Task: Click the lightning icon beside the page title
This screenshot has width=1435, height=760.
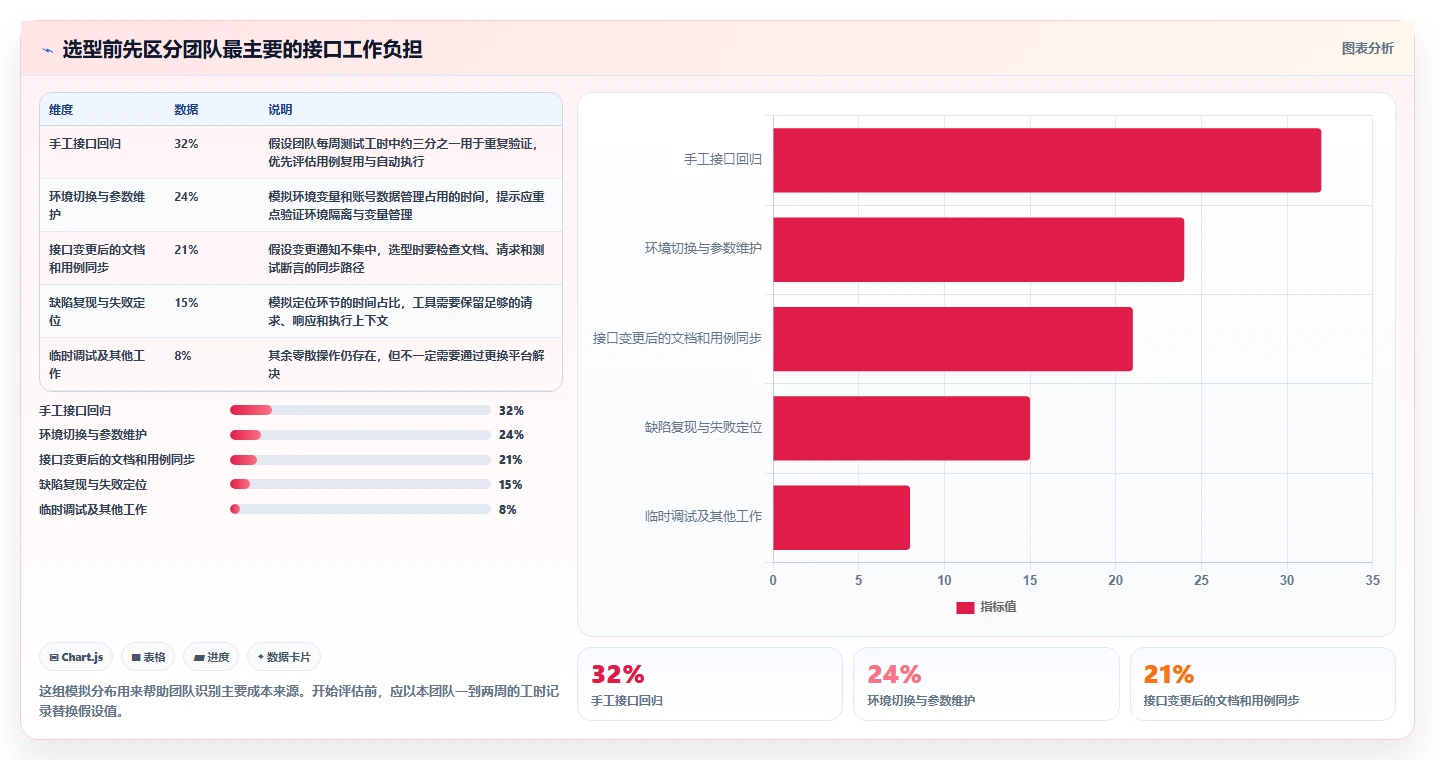Action: coord(47,49)
